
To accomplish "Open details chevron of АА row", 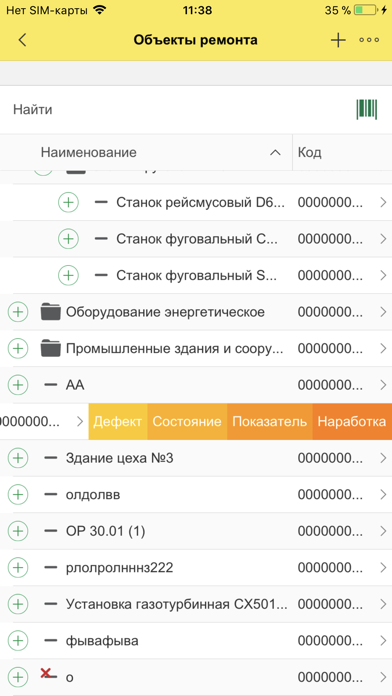I will pyautogui.click(x=384, y=384).
